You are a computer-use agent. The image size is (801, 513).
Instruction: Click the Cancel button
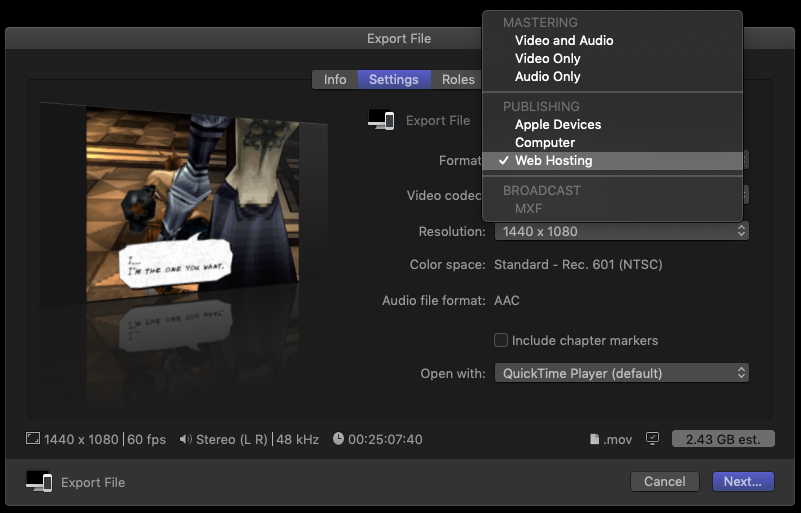[664, 481]
